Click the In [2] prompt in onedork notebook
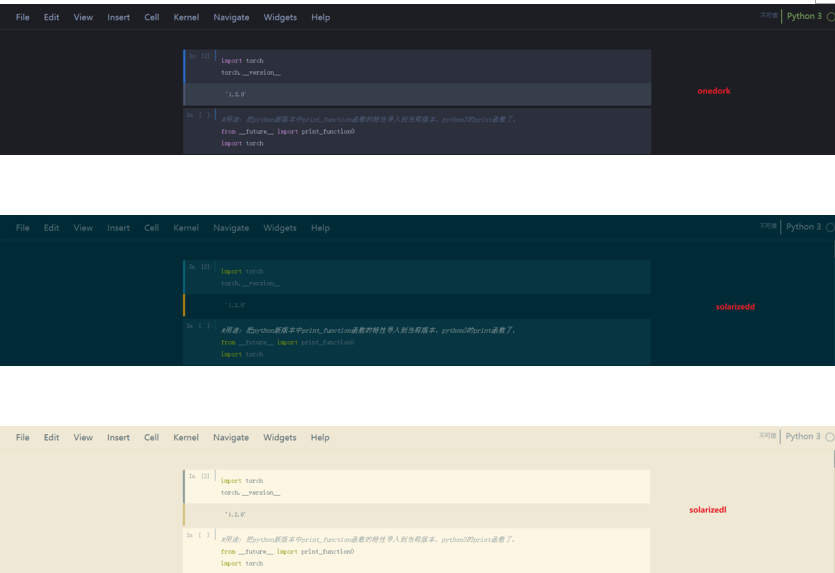This screenshot has width=835, height=573. tap(200, 55)
